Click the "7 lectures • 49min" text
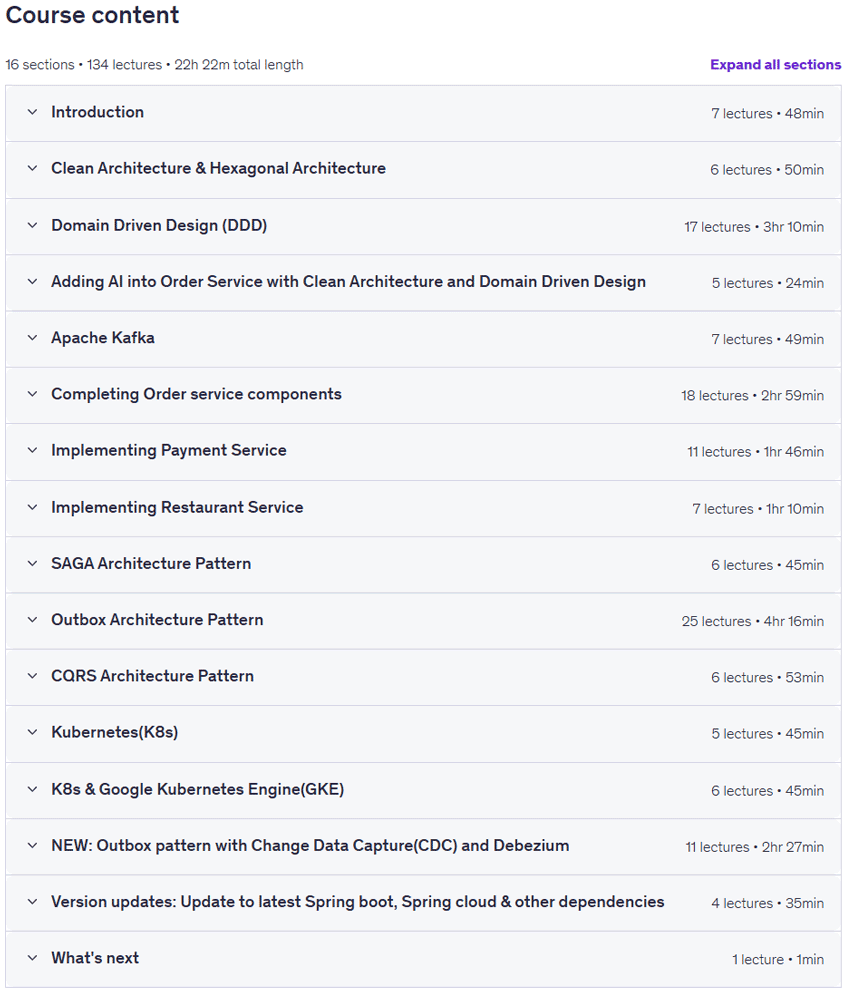This screenshot has height=991, width=844. pos(768,339)
